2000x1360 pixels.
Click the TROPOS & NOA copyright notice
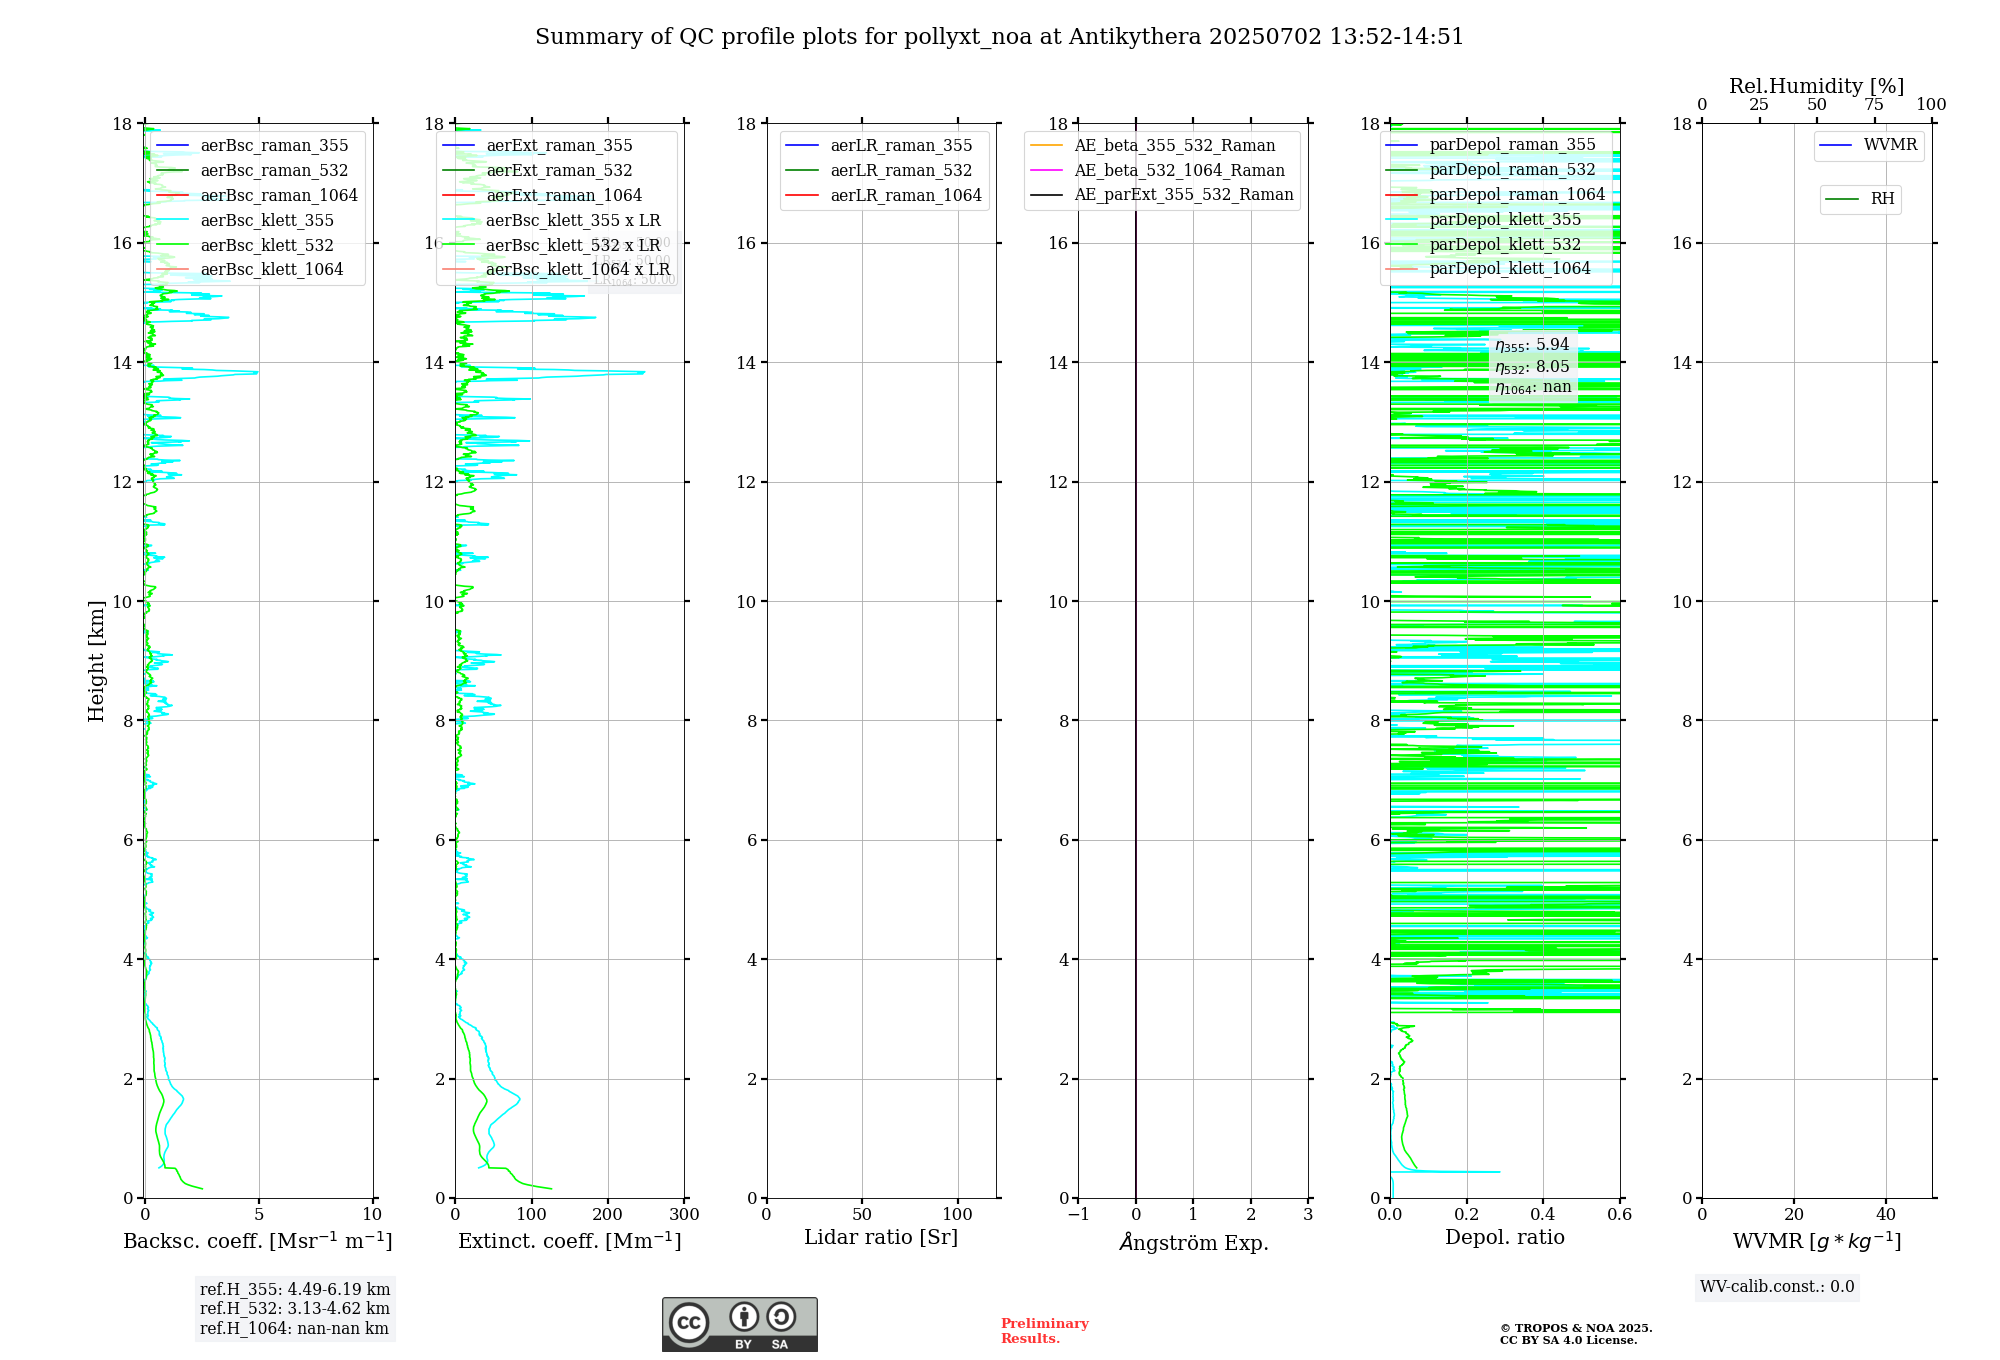coord(1576,1334)
